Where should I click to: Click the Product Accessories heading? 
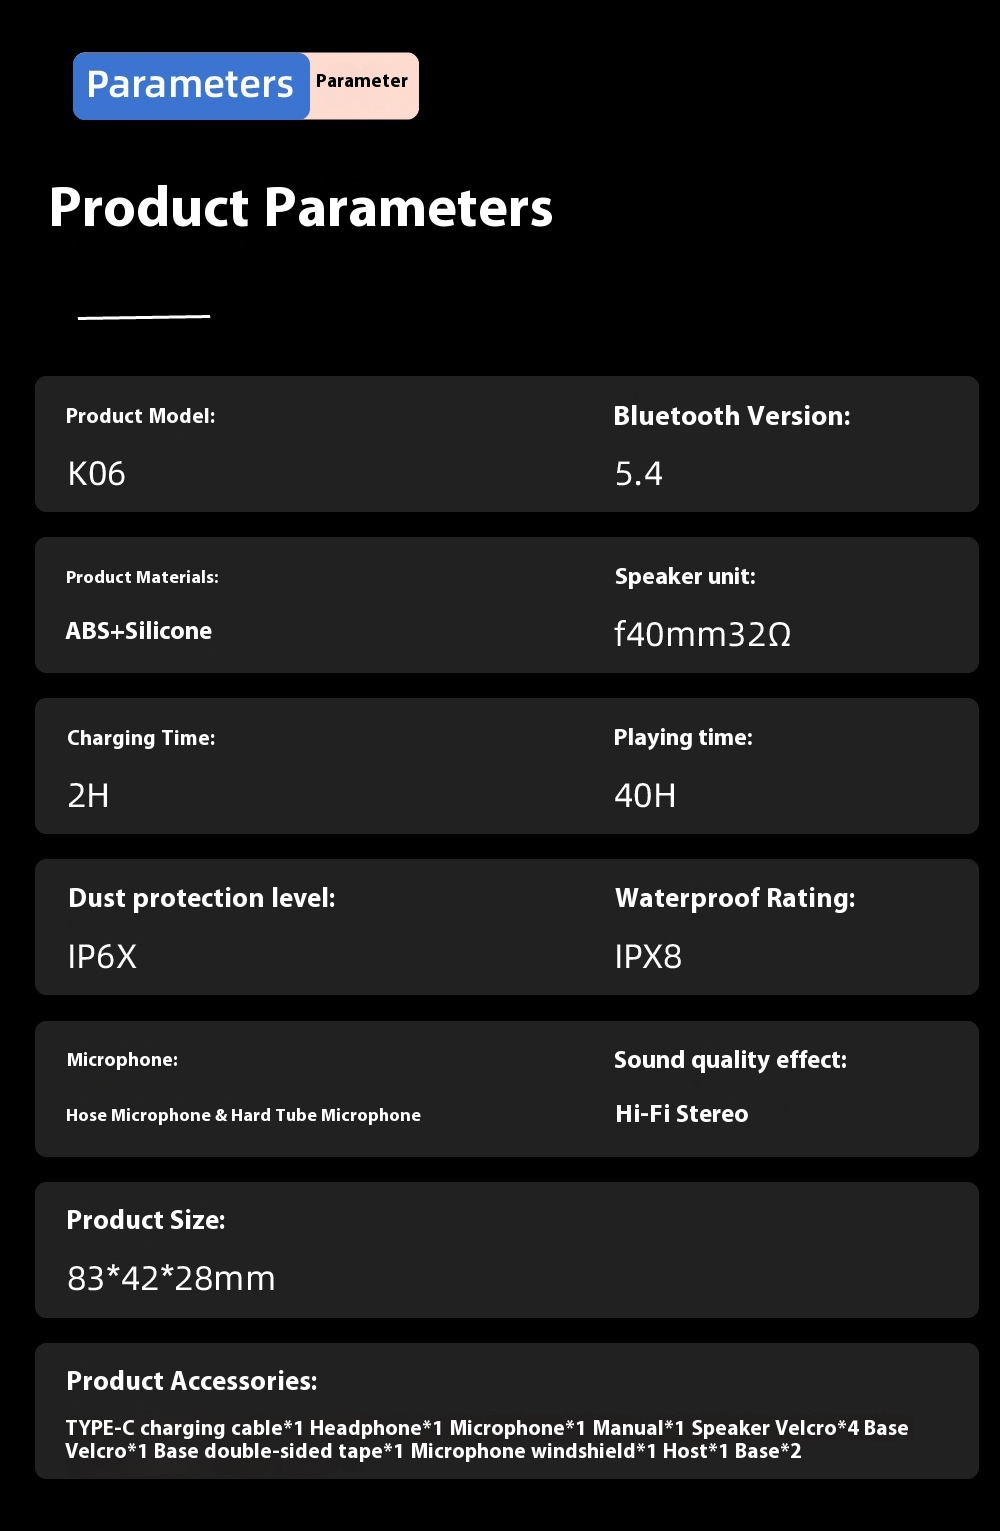coord(192,1381)
